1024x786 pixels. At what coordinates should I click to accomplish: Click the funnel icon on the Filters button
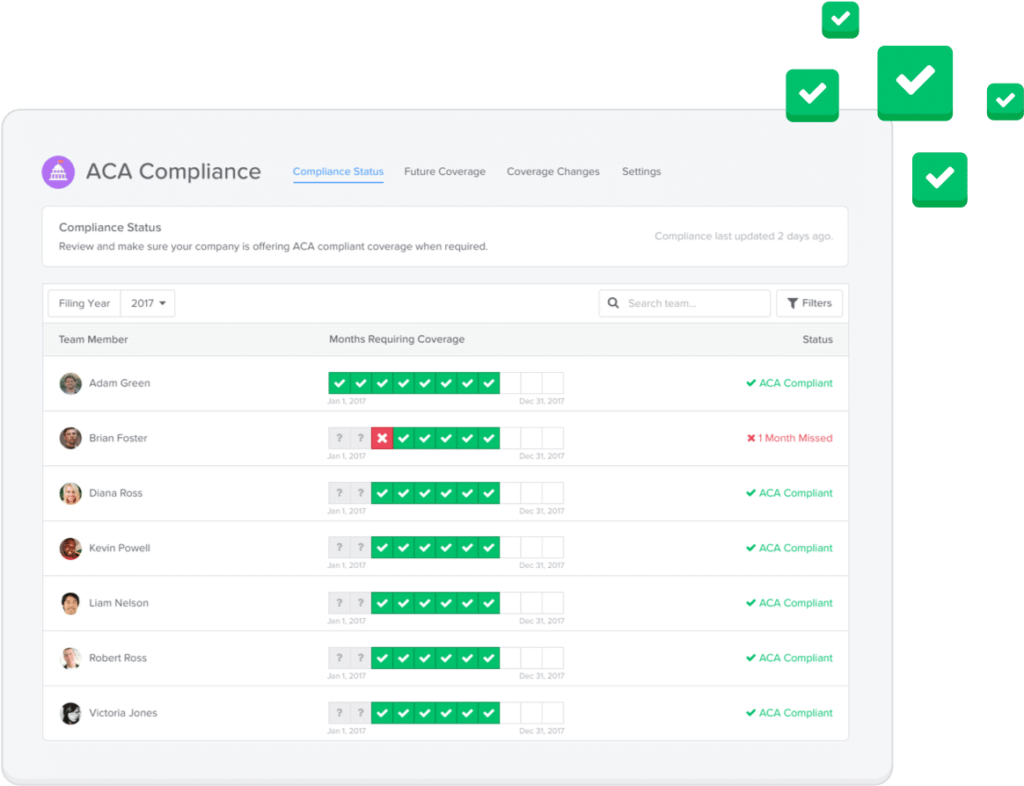793,303
